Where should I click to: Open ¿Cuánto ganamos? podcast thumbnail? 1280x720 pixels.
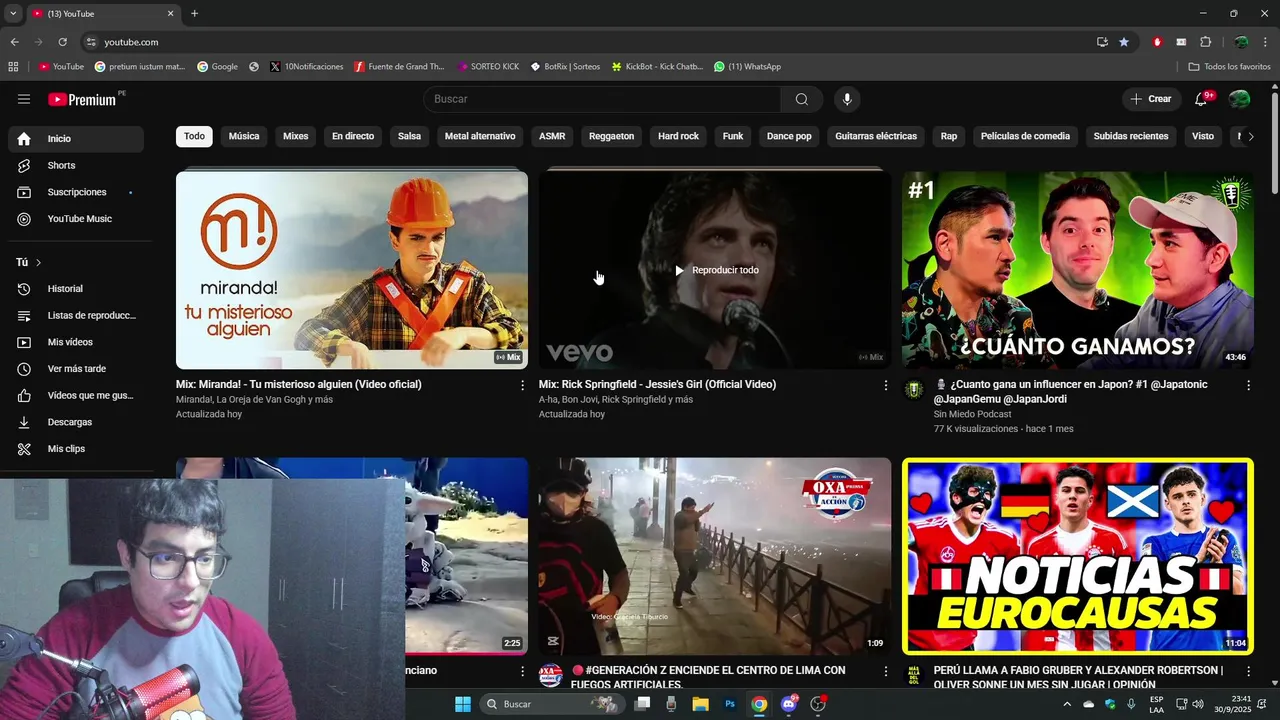[x=1078, y=270]
